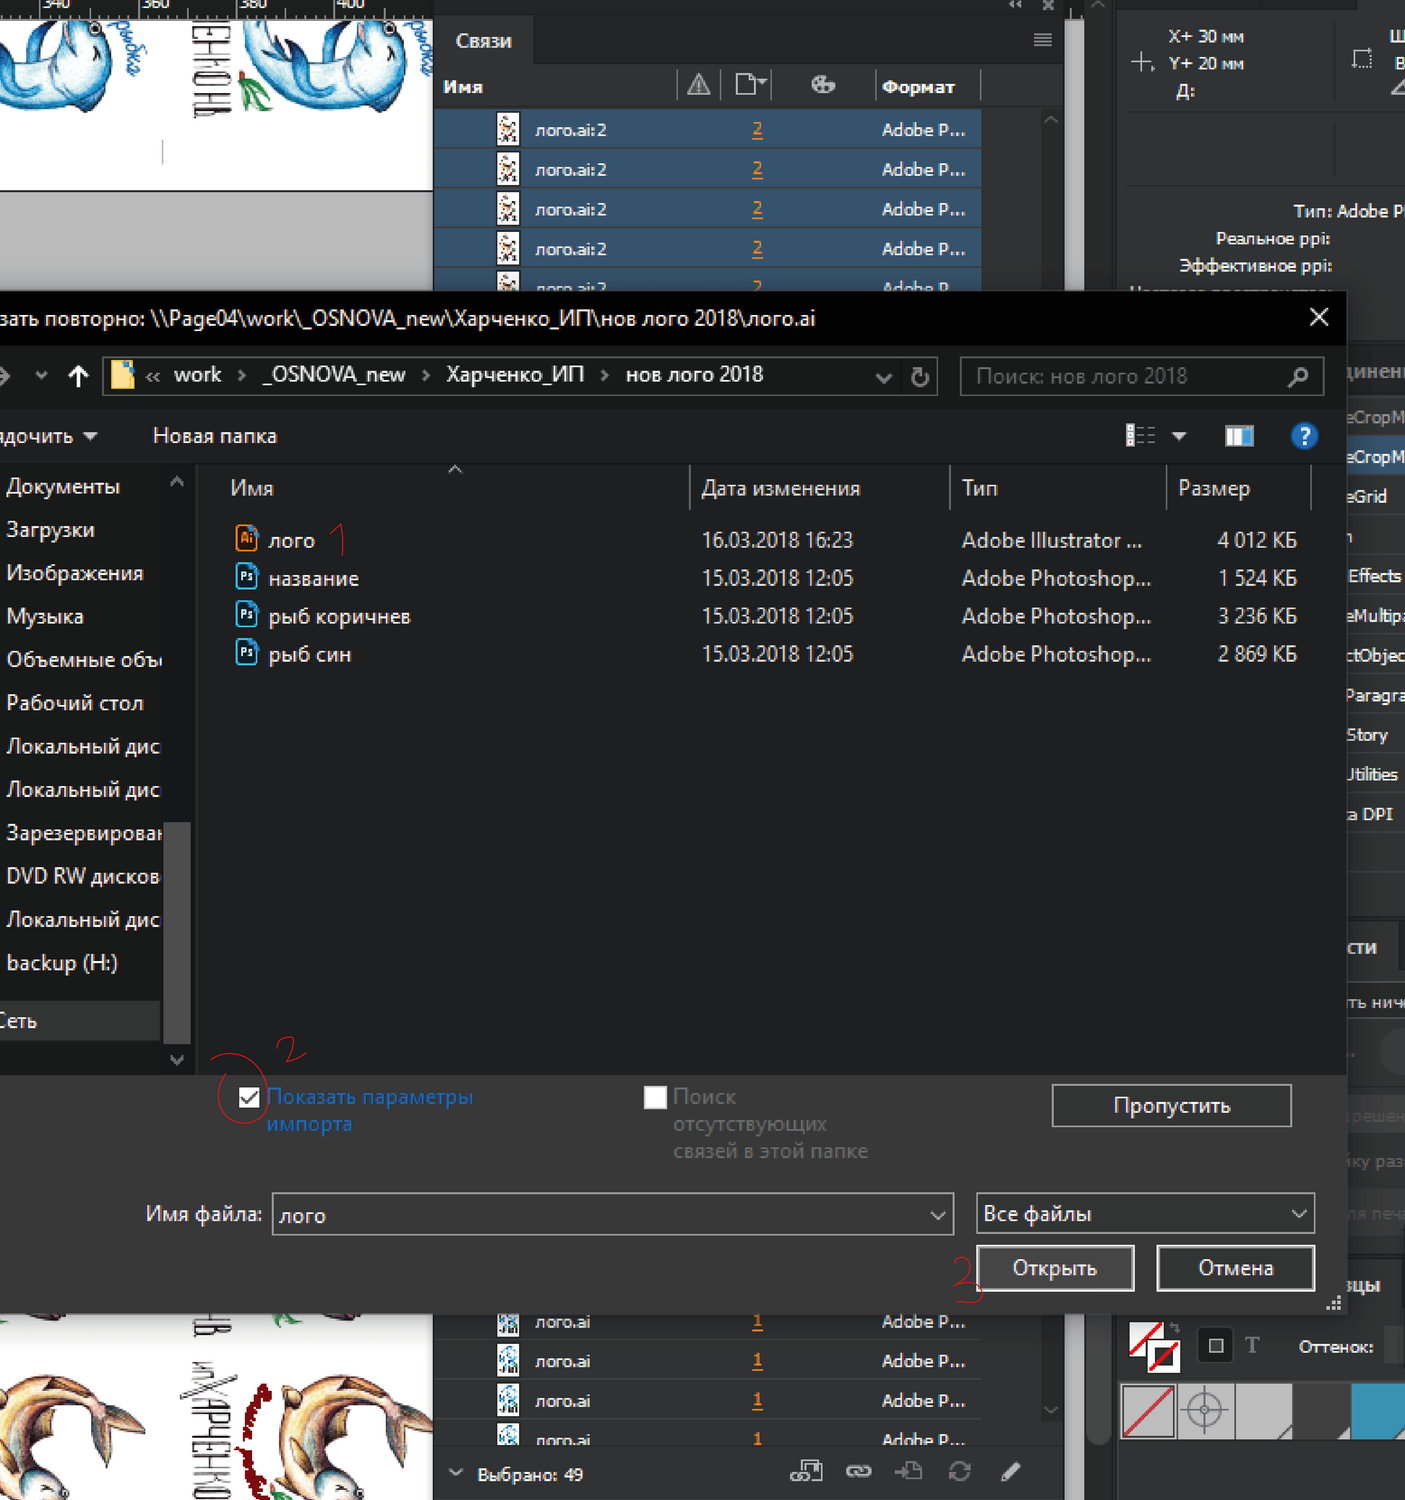Click Formatting affects container square icon

click(x=1216, y=1346)
